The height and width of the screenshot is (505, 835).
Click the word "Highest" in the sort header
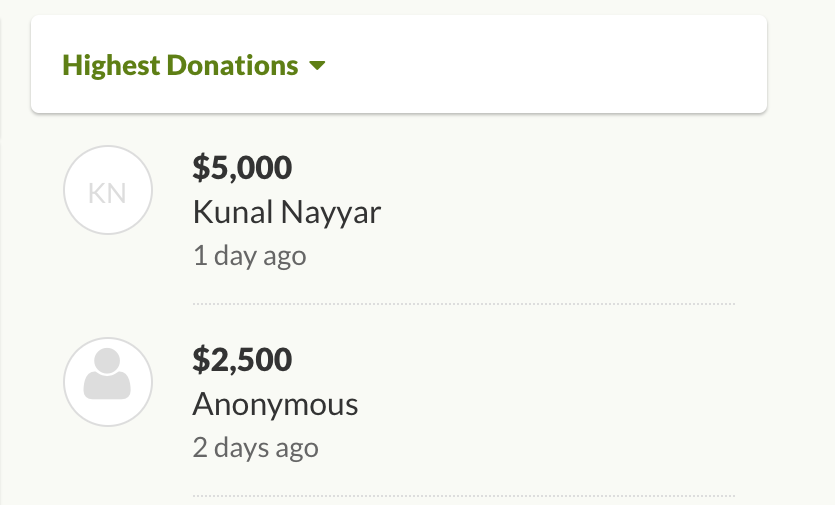[110, 66]
